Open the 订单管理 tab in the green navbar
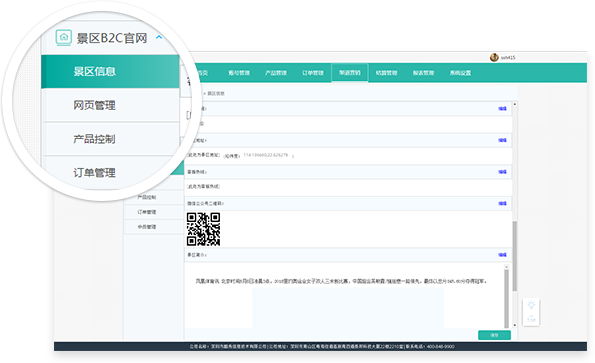The height and width of the screenshot is (363, 595). click(313, 73)
